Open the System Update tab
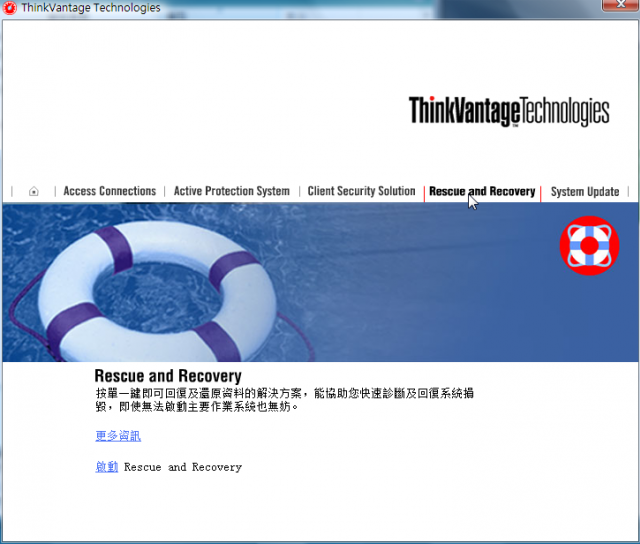Viewport: 640px width, 544px height. pos(585,191)
